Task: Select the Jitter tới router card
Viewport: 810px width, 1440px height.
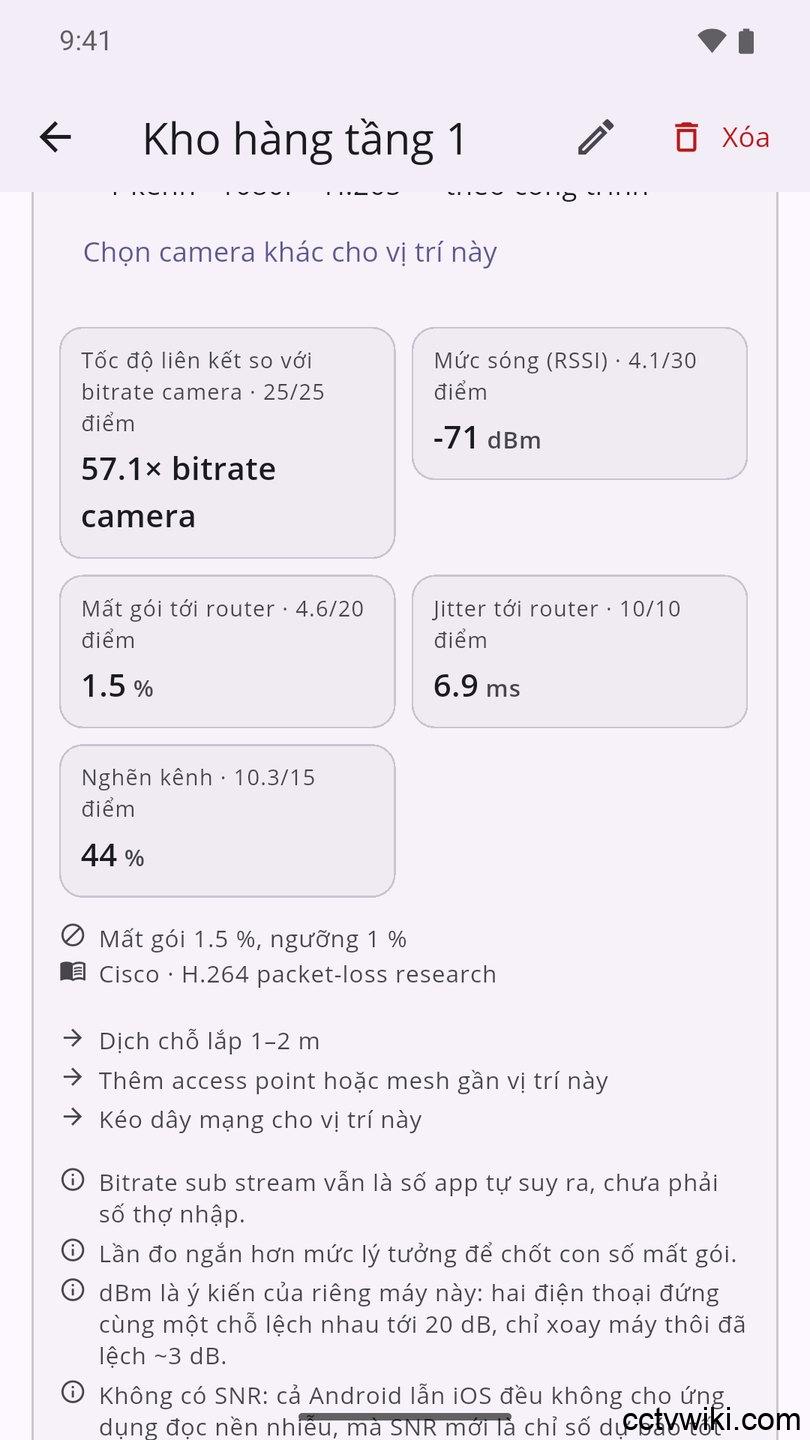Action: click(x=580, y=651)
